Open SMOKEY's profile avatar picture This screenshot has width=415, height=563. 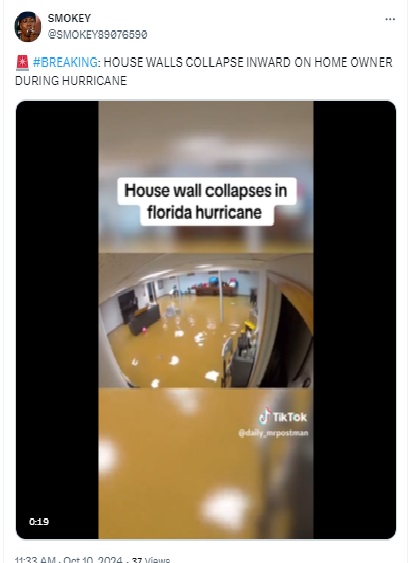[27, 27]
